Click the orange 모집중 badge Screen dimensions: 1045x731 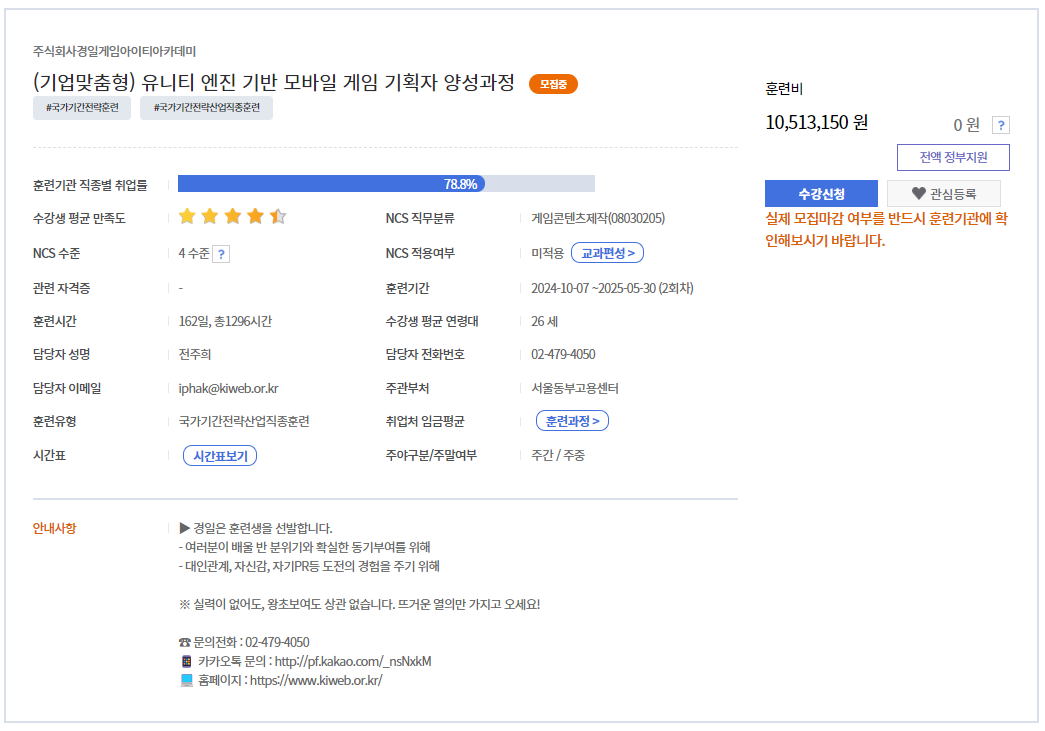click(x=552, y=84)
